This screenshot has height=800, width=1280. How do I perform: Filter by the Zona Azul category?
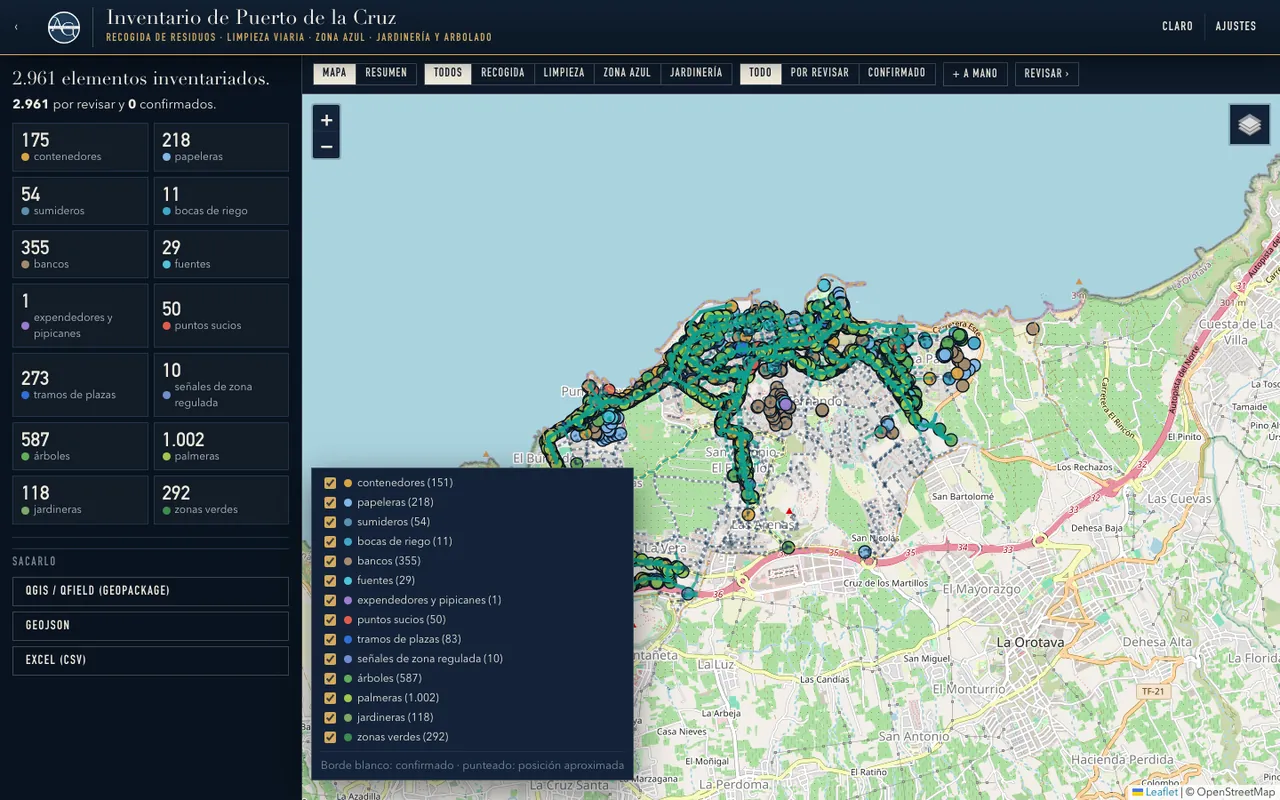pos(627,73)
